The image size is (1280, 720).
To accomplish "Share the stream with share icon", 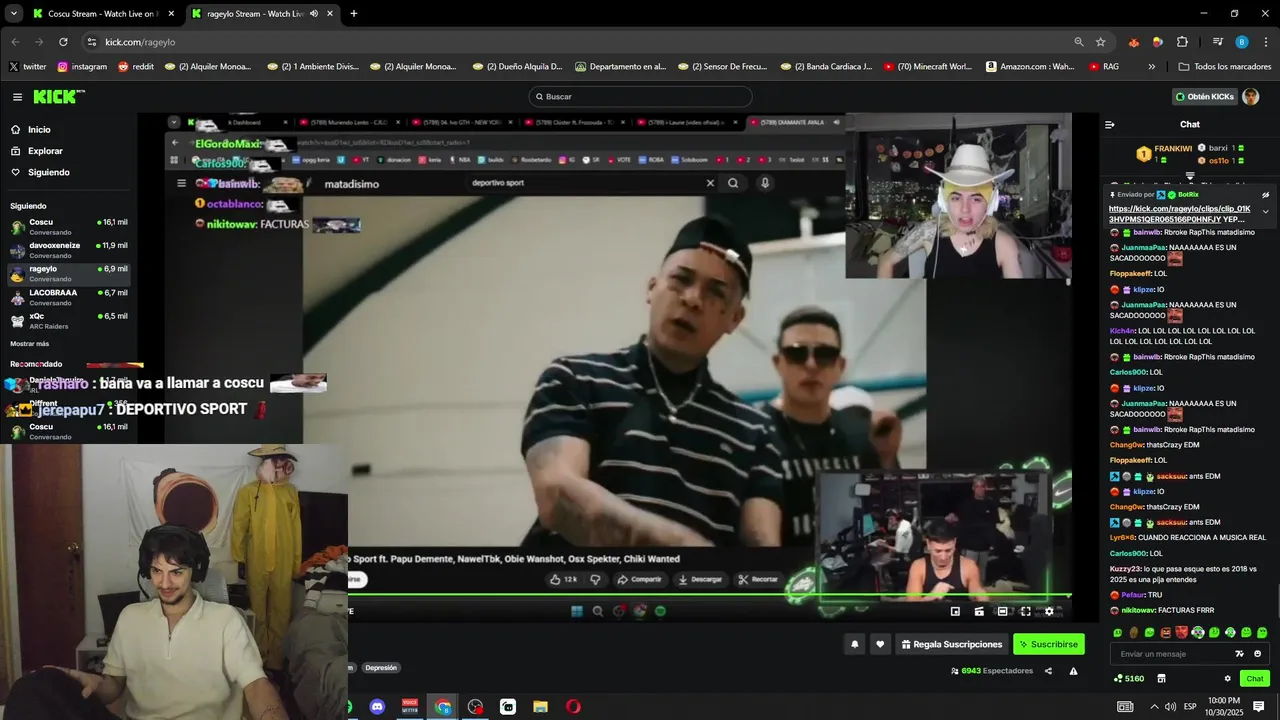I will [1048, 671].
